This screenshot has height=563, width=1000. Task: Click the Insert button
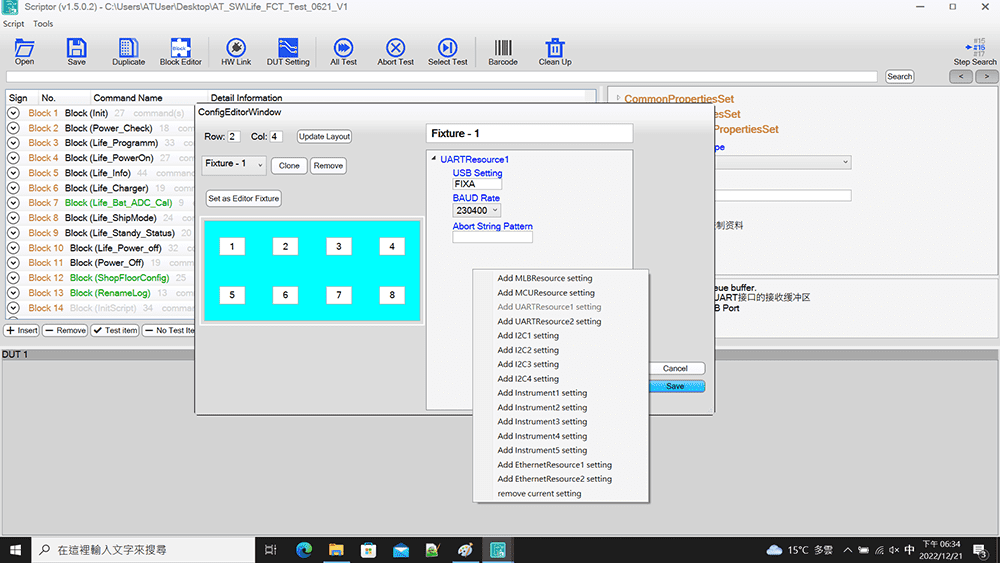click(22, 330)
